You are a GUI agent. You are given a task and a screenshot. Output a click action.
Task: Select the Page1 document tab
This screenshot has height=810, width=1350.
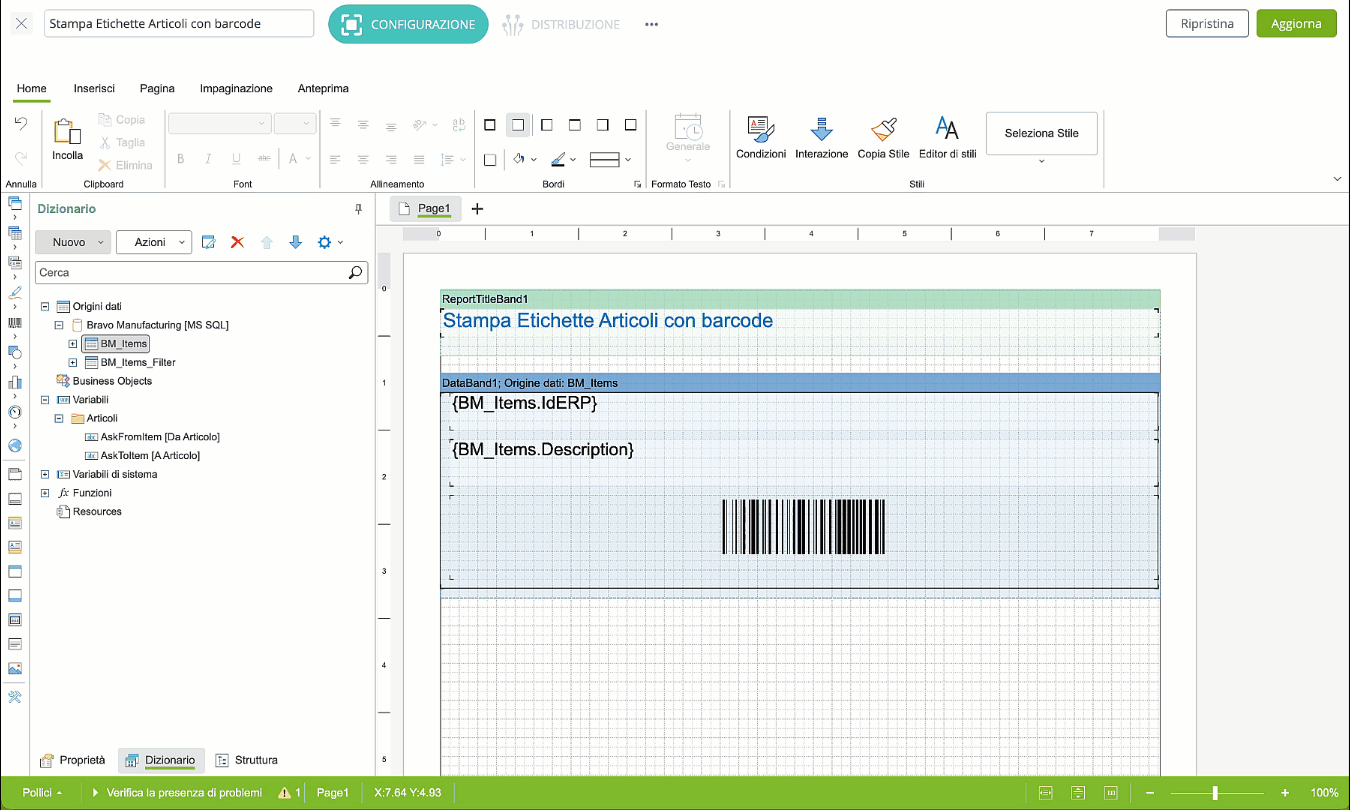tap(425, 209)
